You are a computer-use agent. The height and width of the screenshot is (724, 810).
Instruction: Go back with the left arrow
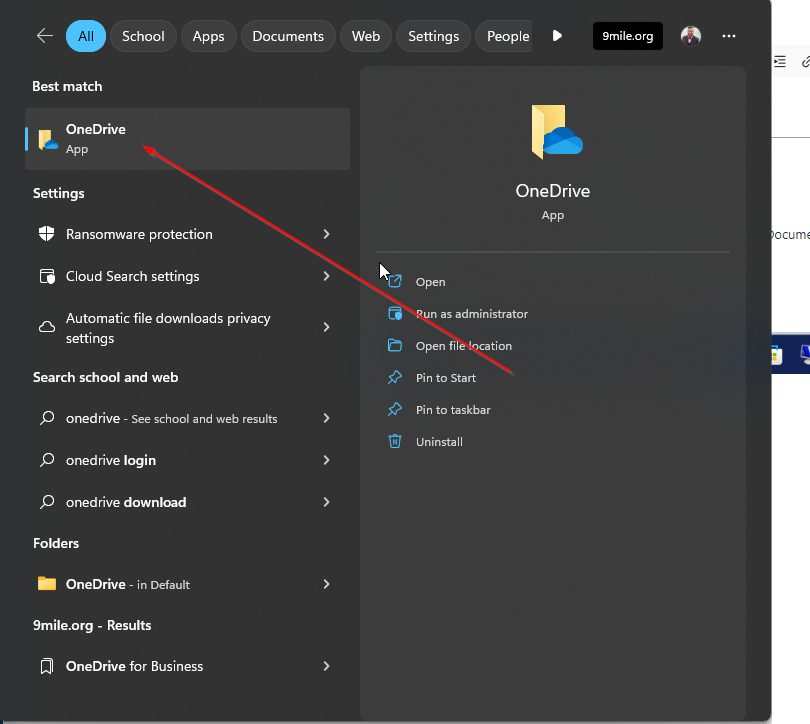point(45,36)
